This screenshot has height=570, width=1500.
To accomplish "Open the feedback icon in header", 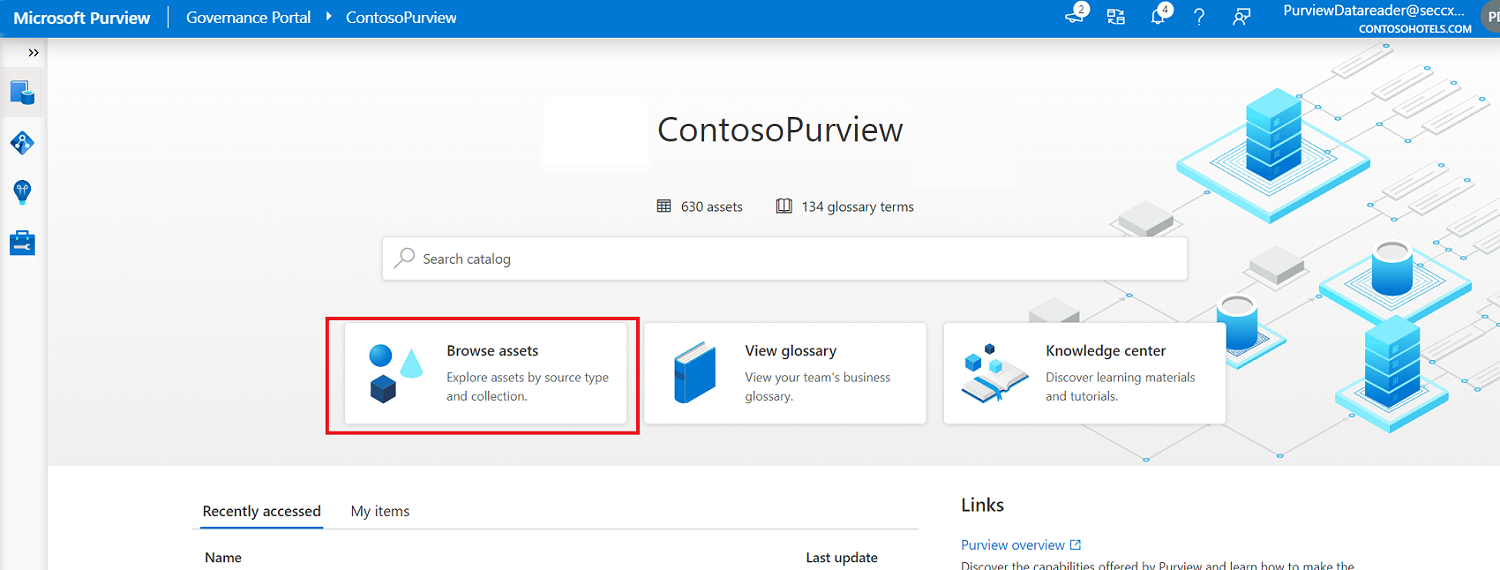I will click(1241, 17).
